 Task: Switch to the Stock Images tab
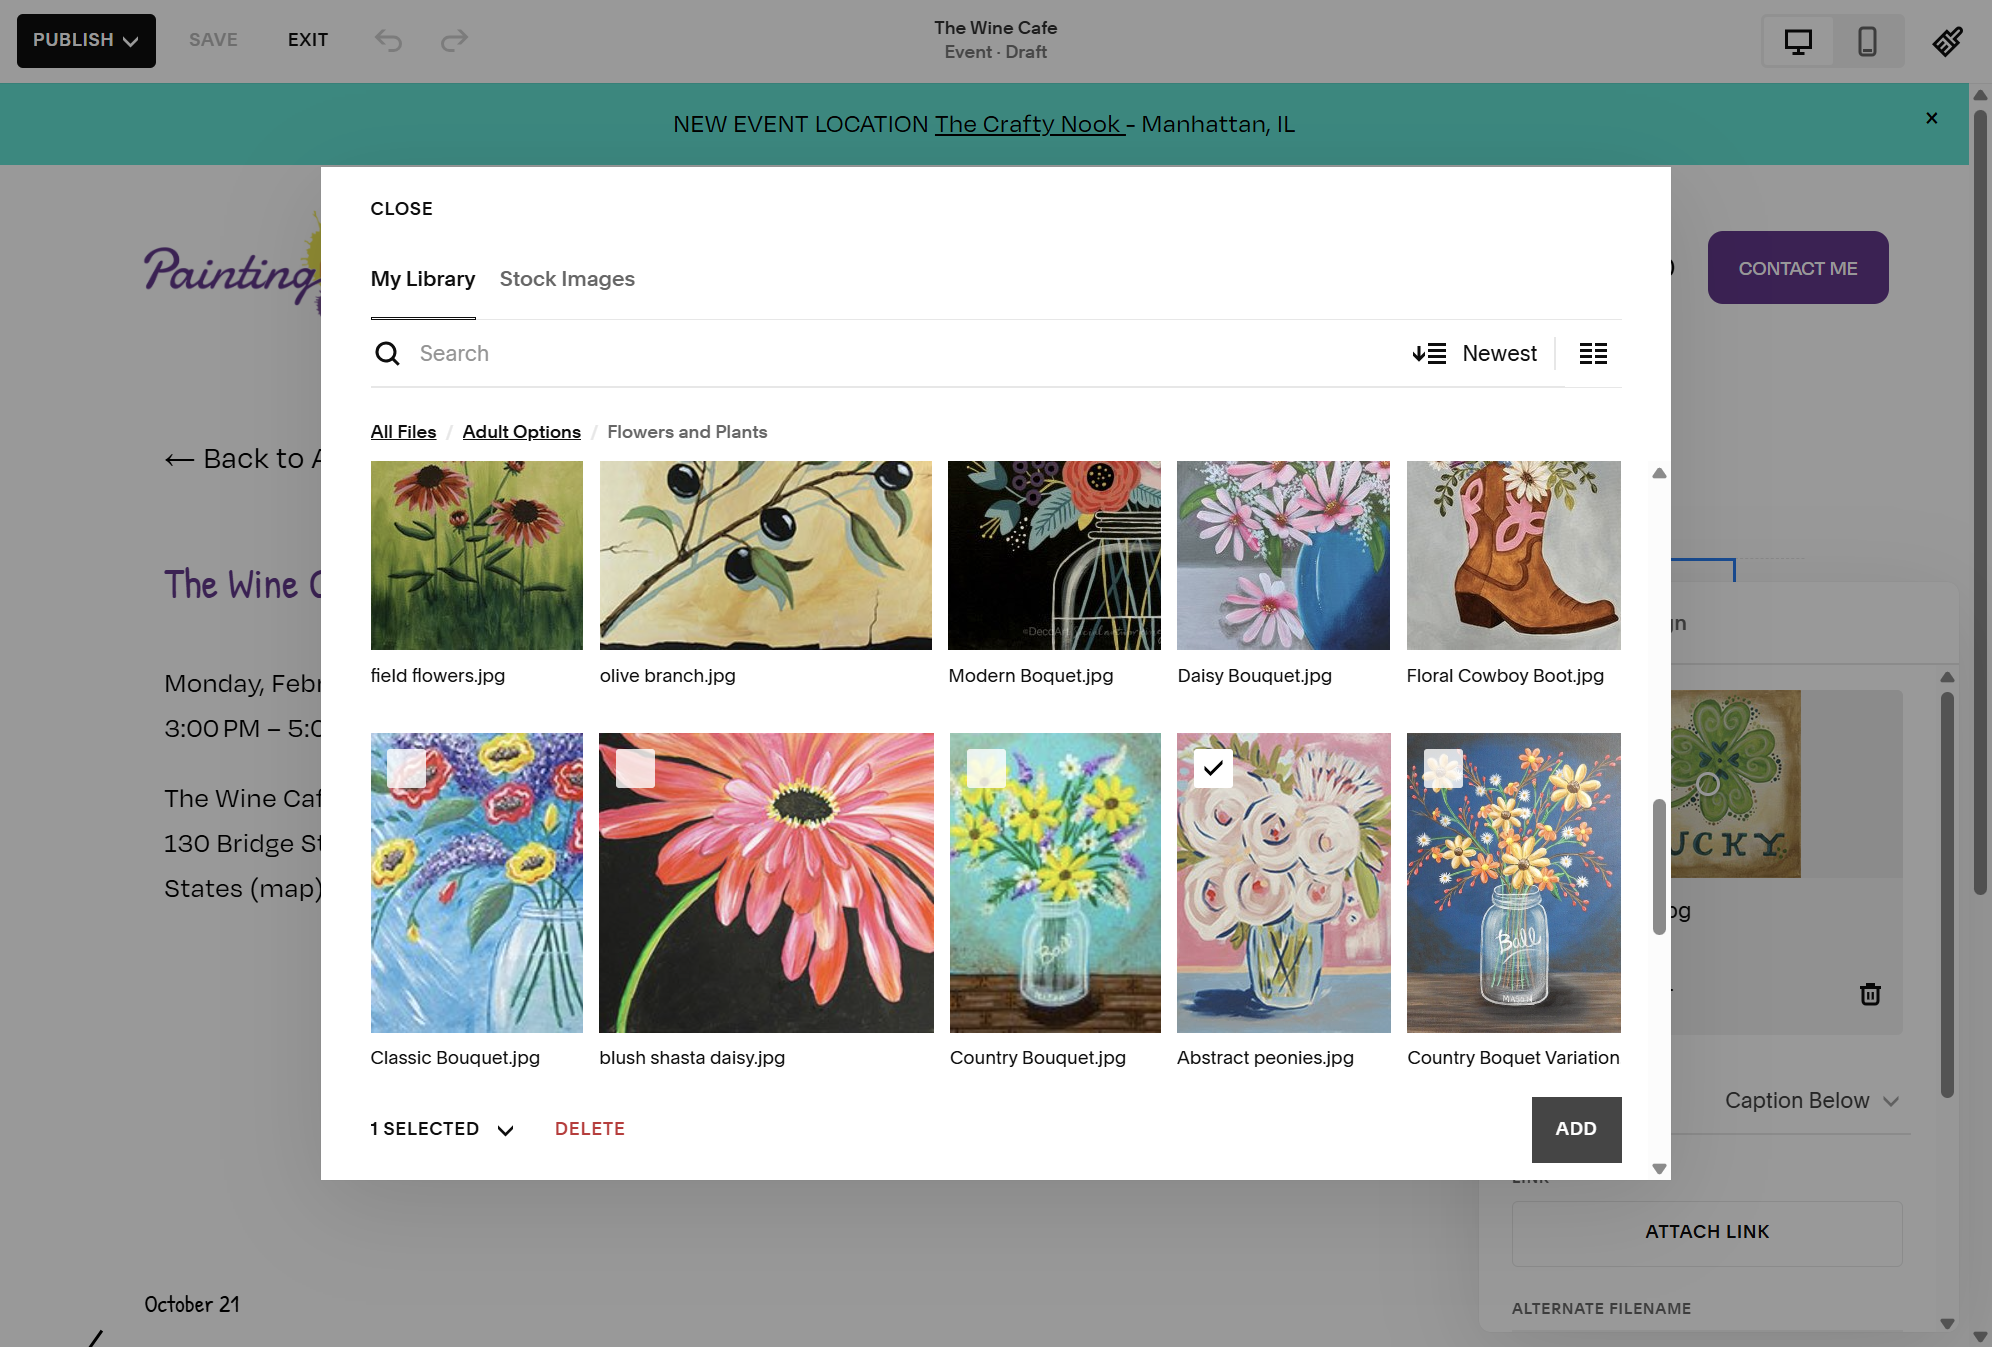point(567,279)
